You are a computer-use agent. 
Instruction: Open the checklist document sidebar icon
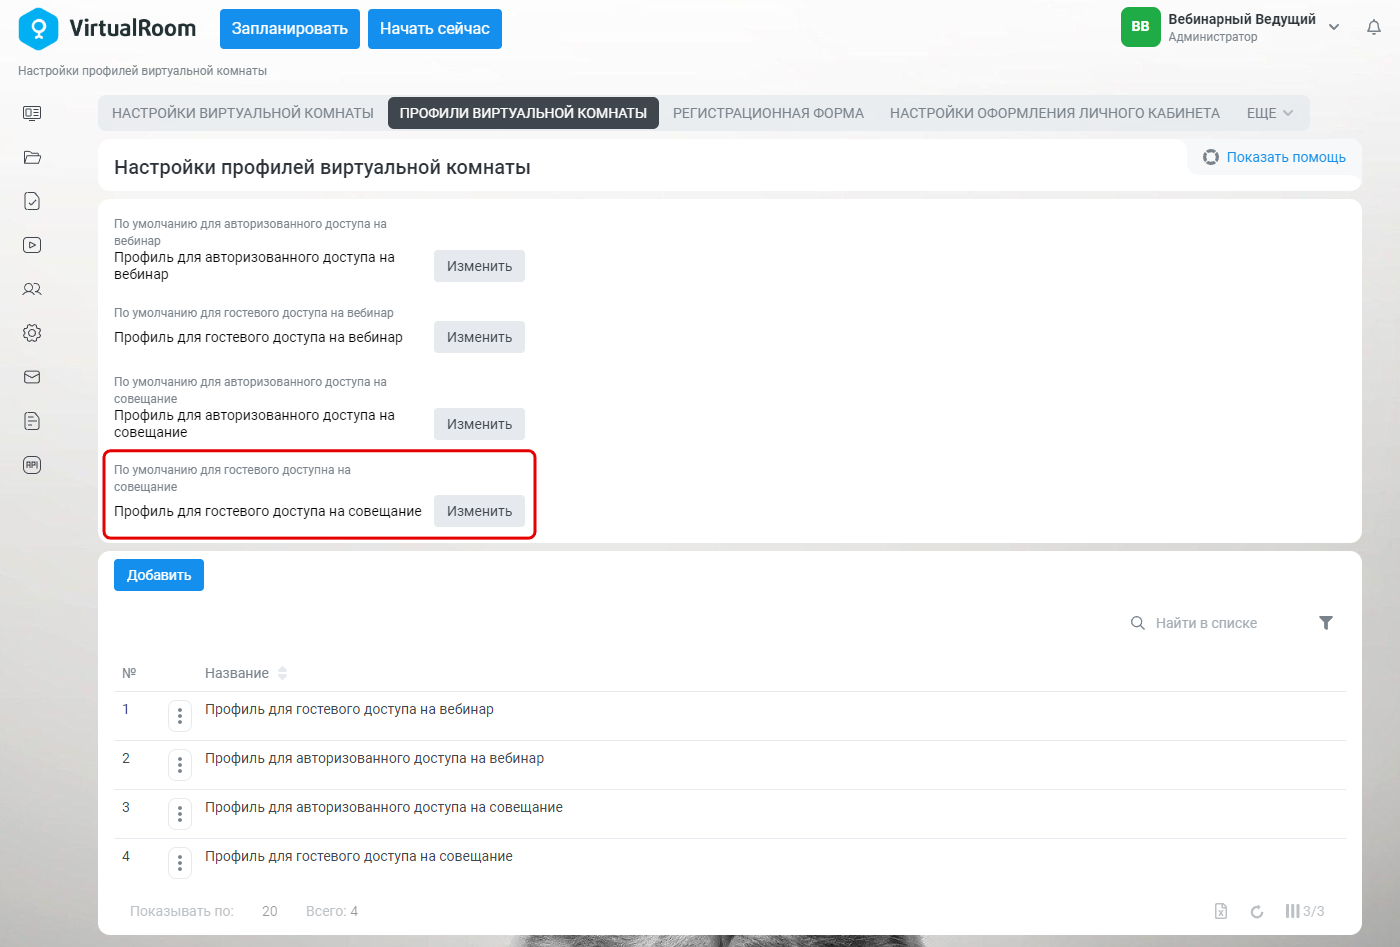[32, 201]
